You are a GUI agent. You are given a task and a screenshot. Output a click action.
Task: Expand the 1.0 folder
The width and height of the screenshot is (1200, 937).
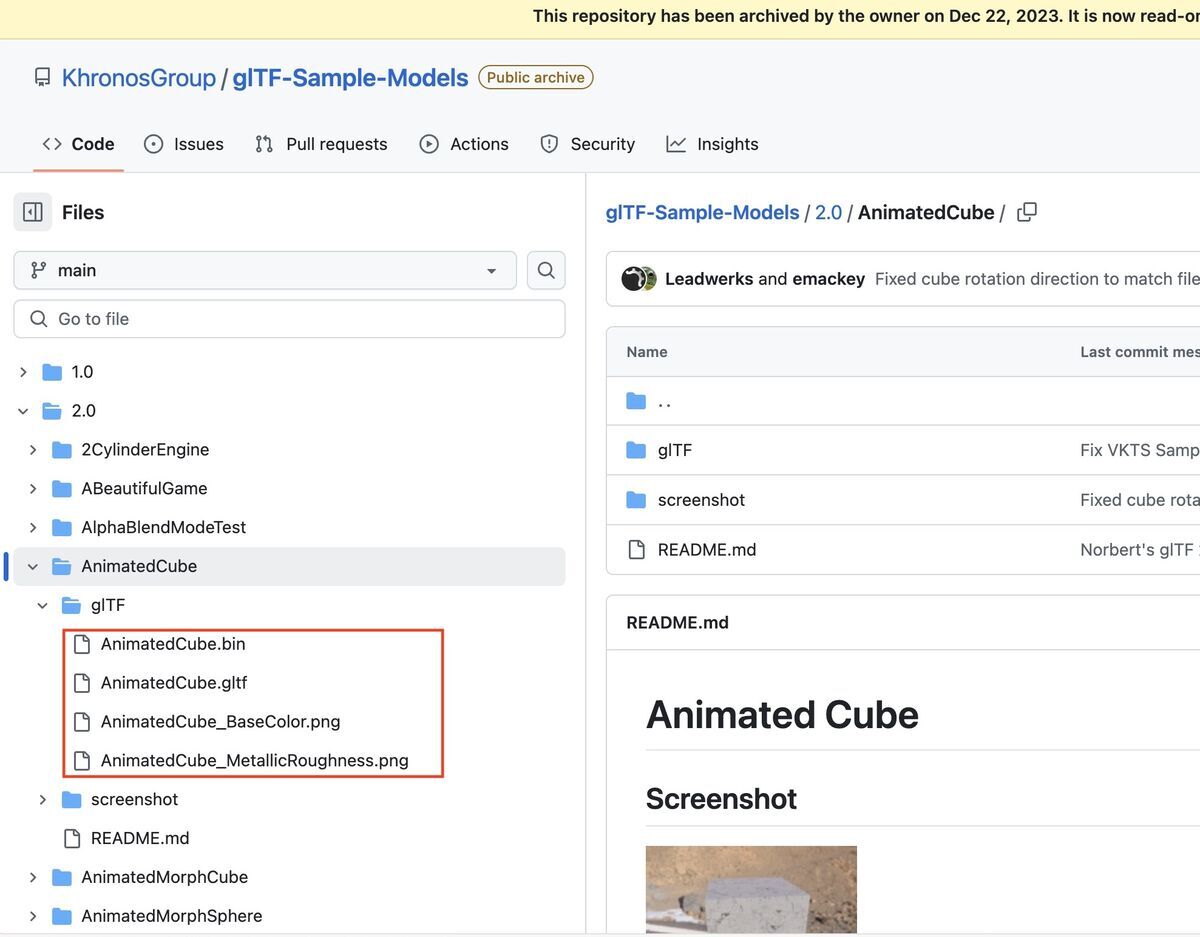click(23, 372)
